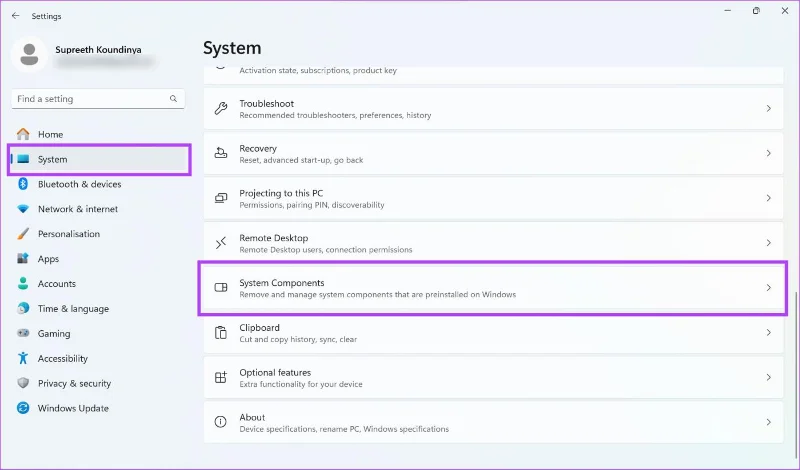Screen dimensions: 800x470
Task: Open the Apps settings section
Action: click(99, 258)
